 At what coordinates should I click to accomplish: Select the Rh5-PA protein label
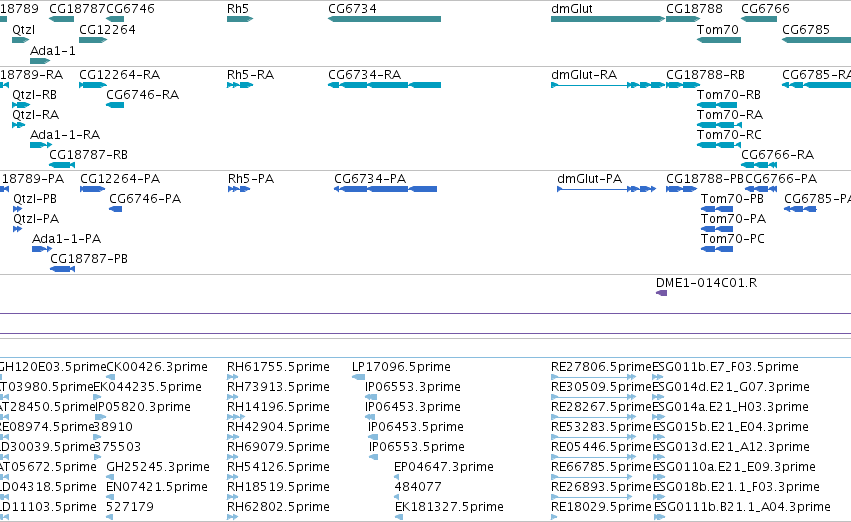click(251, 179)
